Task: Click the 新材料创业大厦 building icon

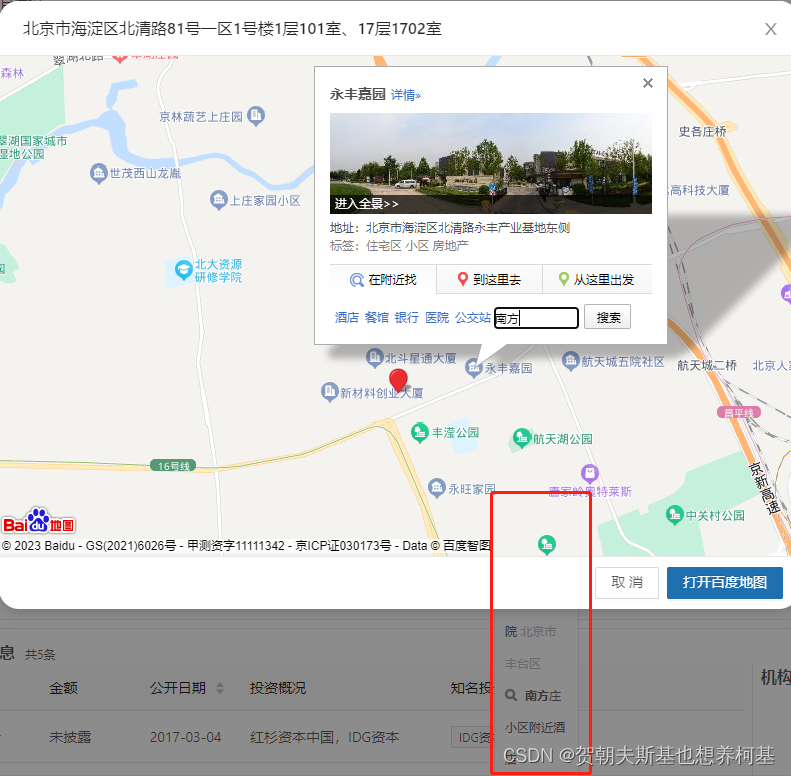Action: click(x=329, y=392)
